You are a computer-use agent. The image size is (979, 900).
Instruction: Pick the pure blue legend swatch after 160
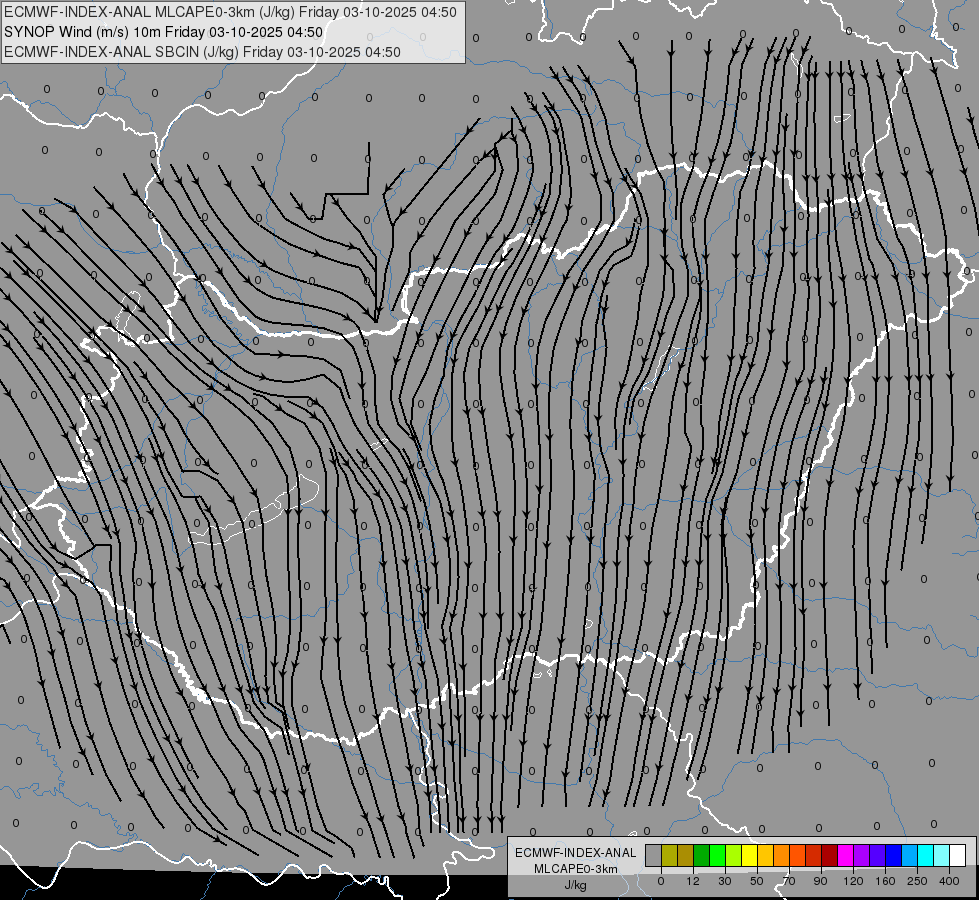893,856
